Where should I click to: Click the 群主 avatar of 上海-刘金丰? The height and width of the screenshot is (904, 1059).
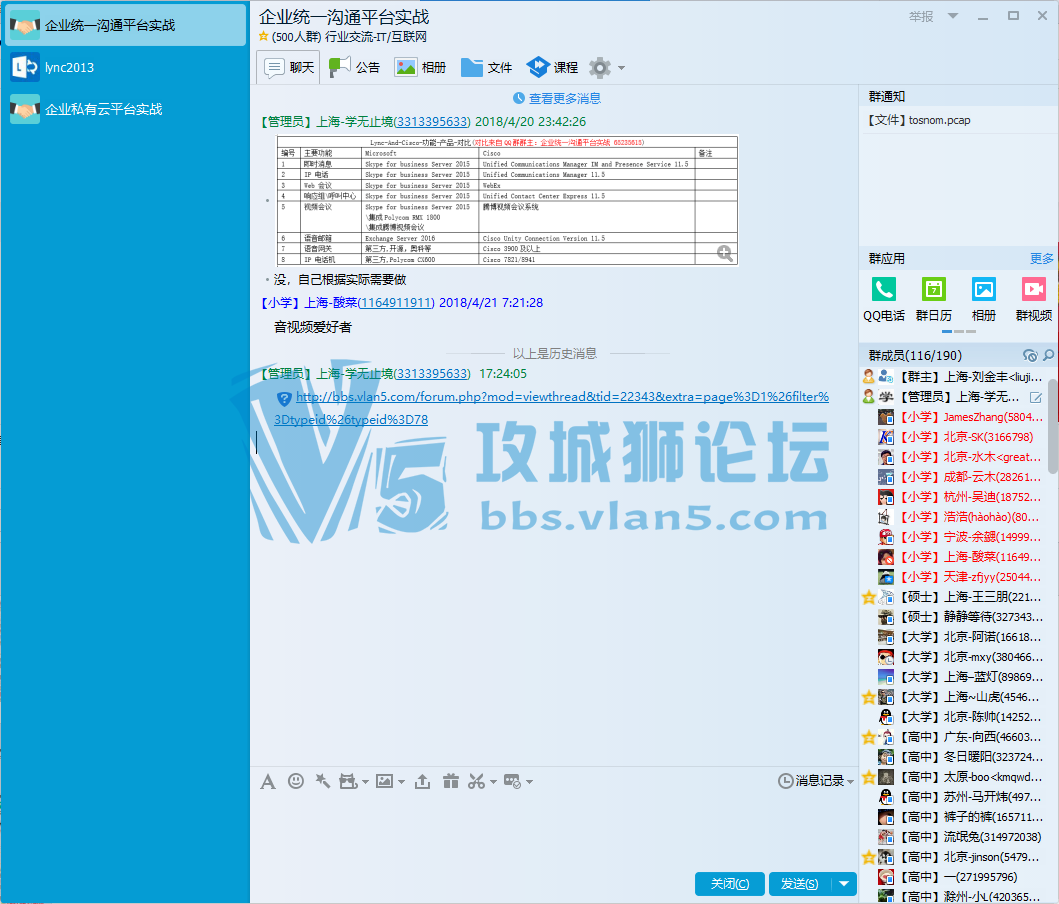(886, 377)
